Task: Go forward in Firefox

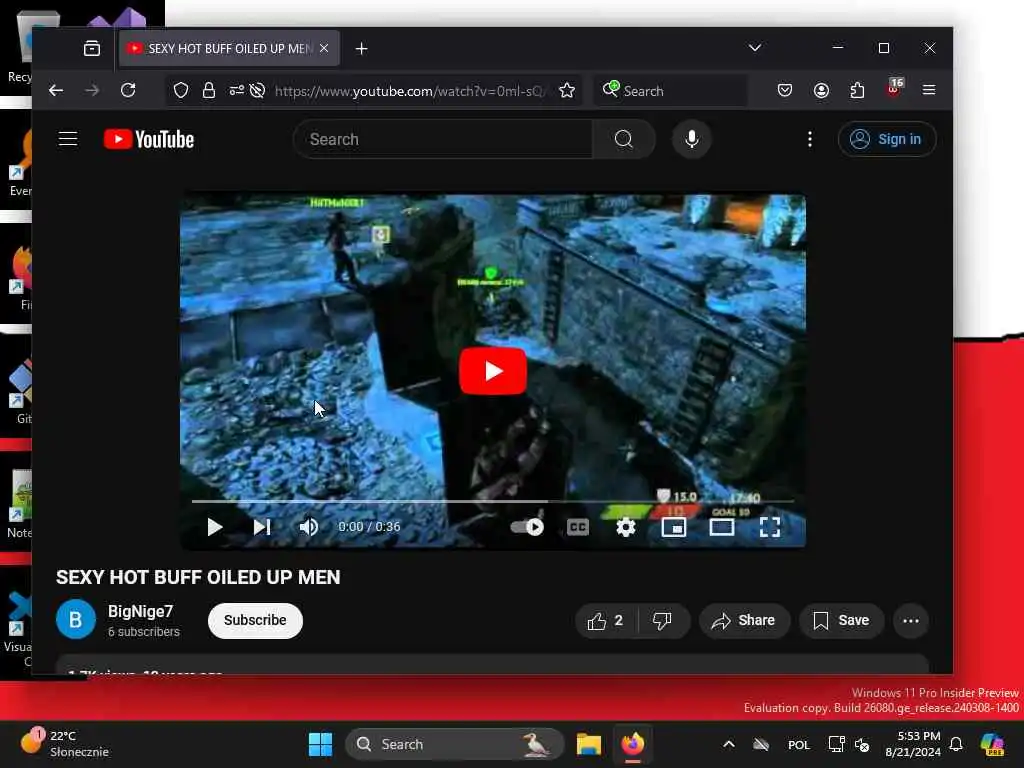Action: coord(92,90)
